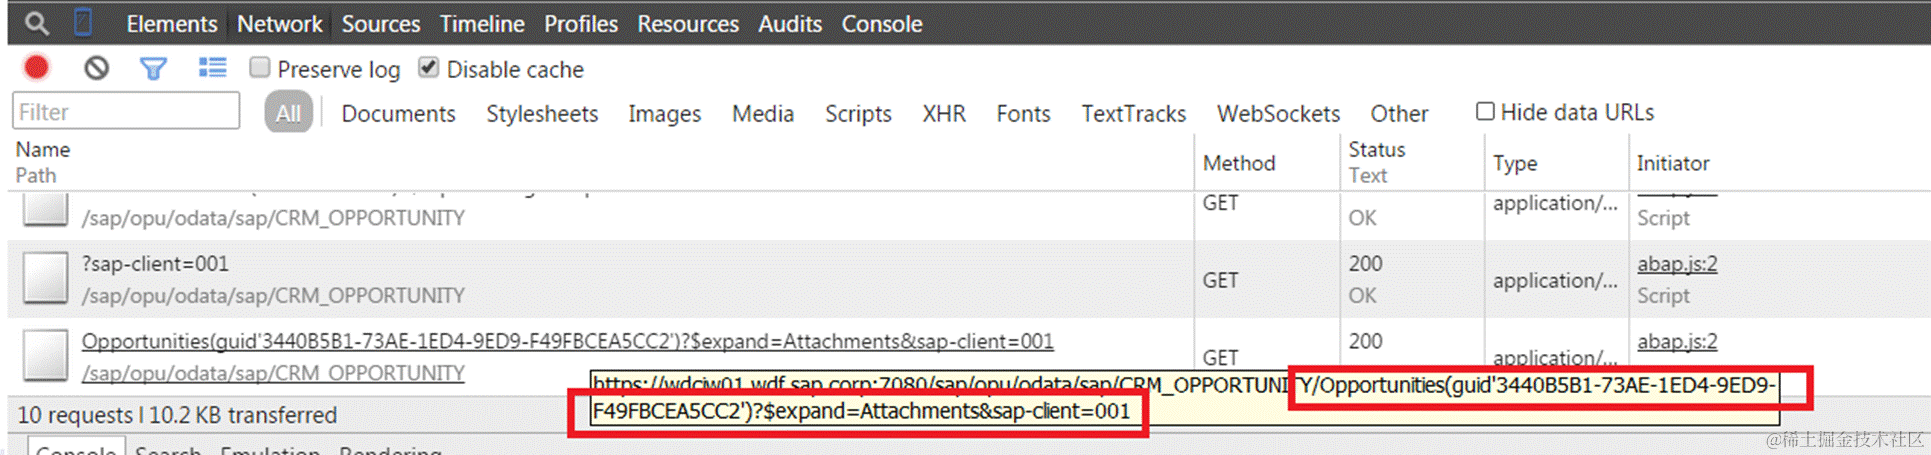
Task: Switch to the Sources tab
Action: pyautogui.click(x=380, y=23)
